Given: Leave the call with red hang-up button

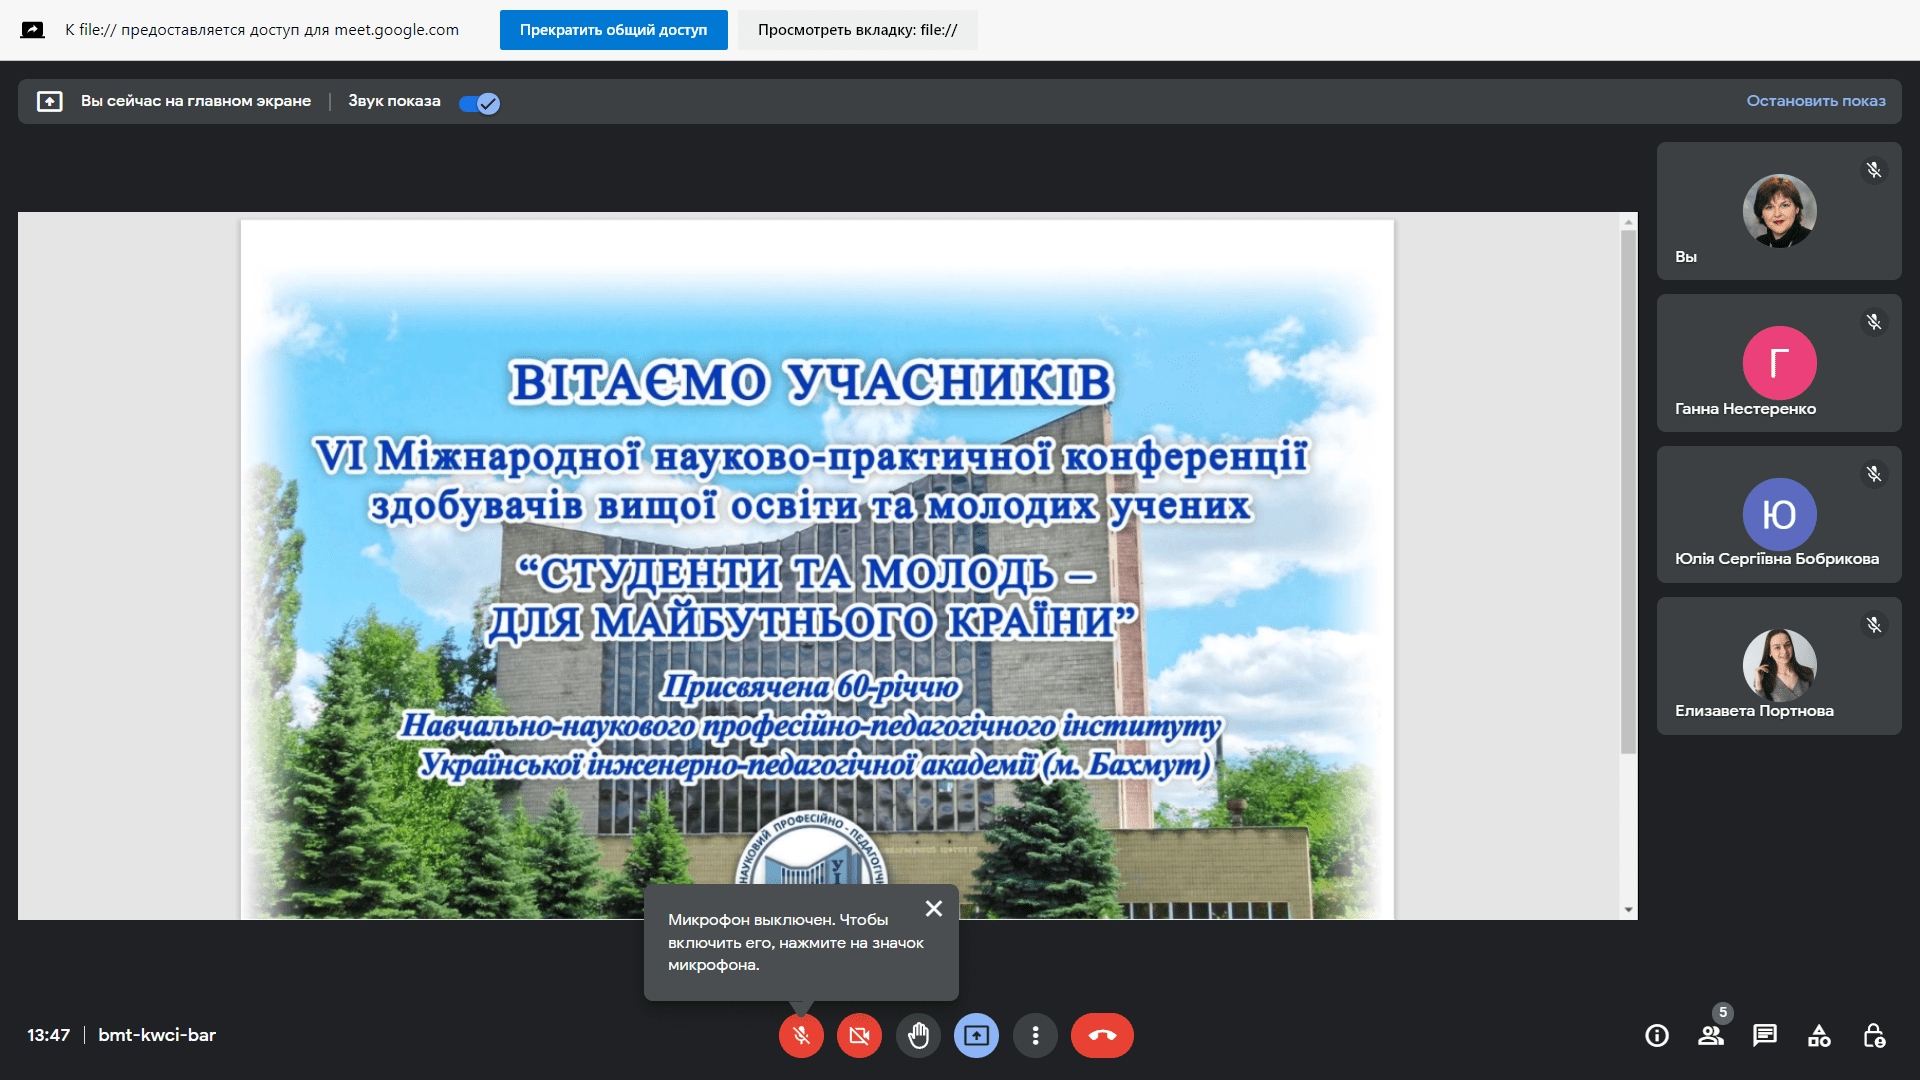Looking at the screenshot, I should point(1102,1035).
